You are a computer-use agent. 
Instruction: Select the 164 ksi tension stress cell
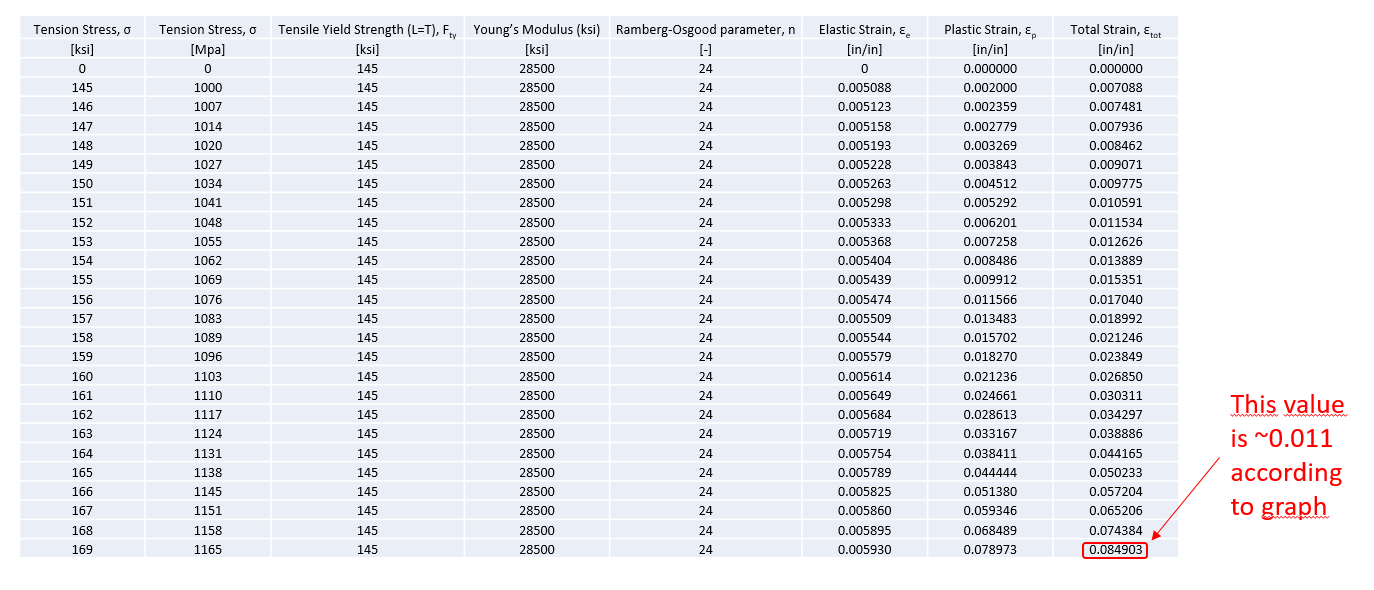click(x=82, y=453)
